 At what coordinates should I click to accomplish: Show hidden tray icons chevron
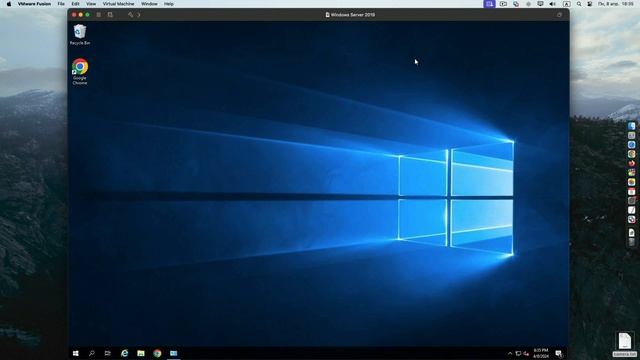510,353
